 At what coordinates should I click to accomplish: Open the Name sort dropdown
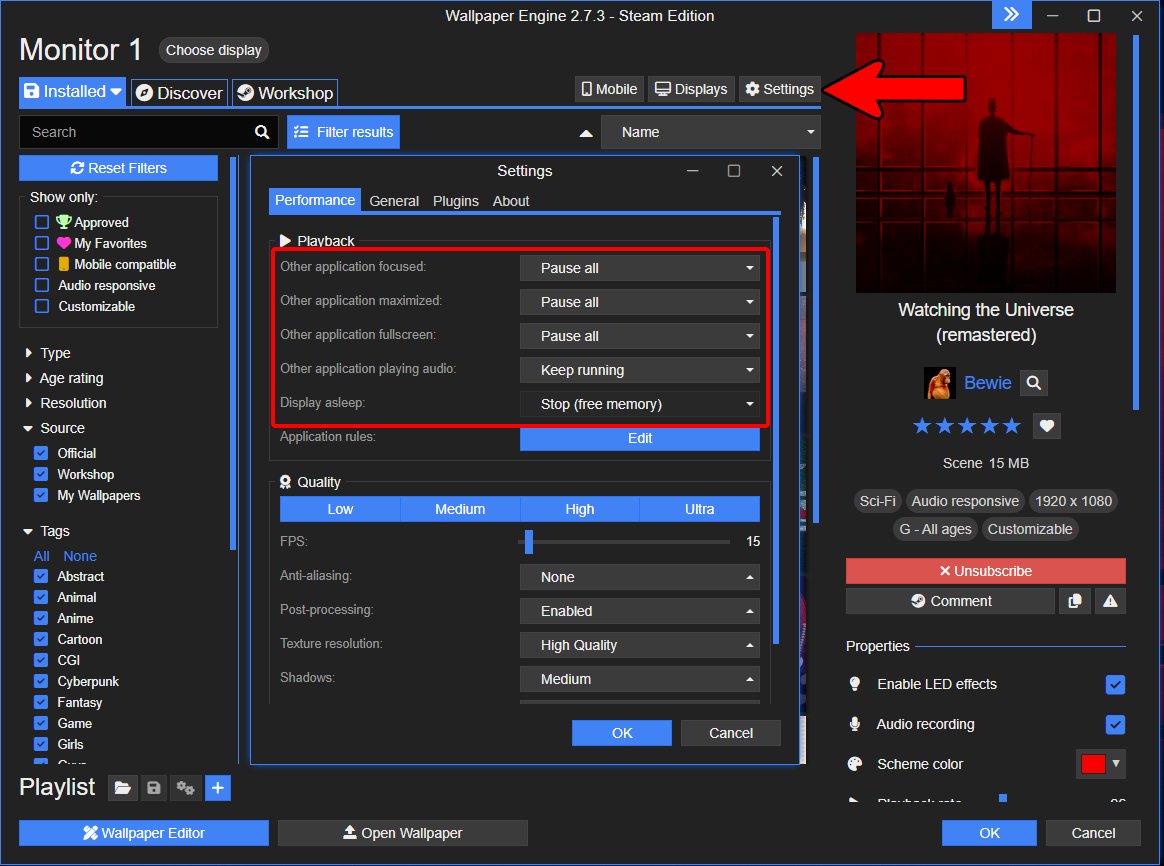point(710,132)
